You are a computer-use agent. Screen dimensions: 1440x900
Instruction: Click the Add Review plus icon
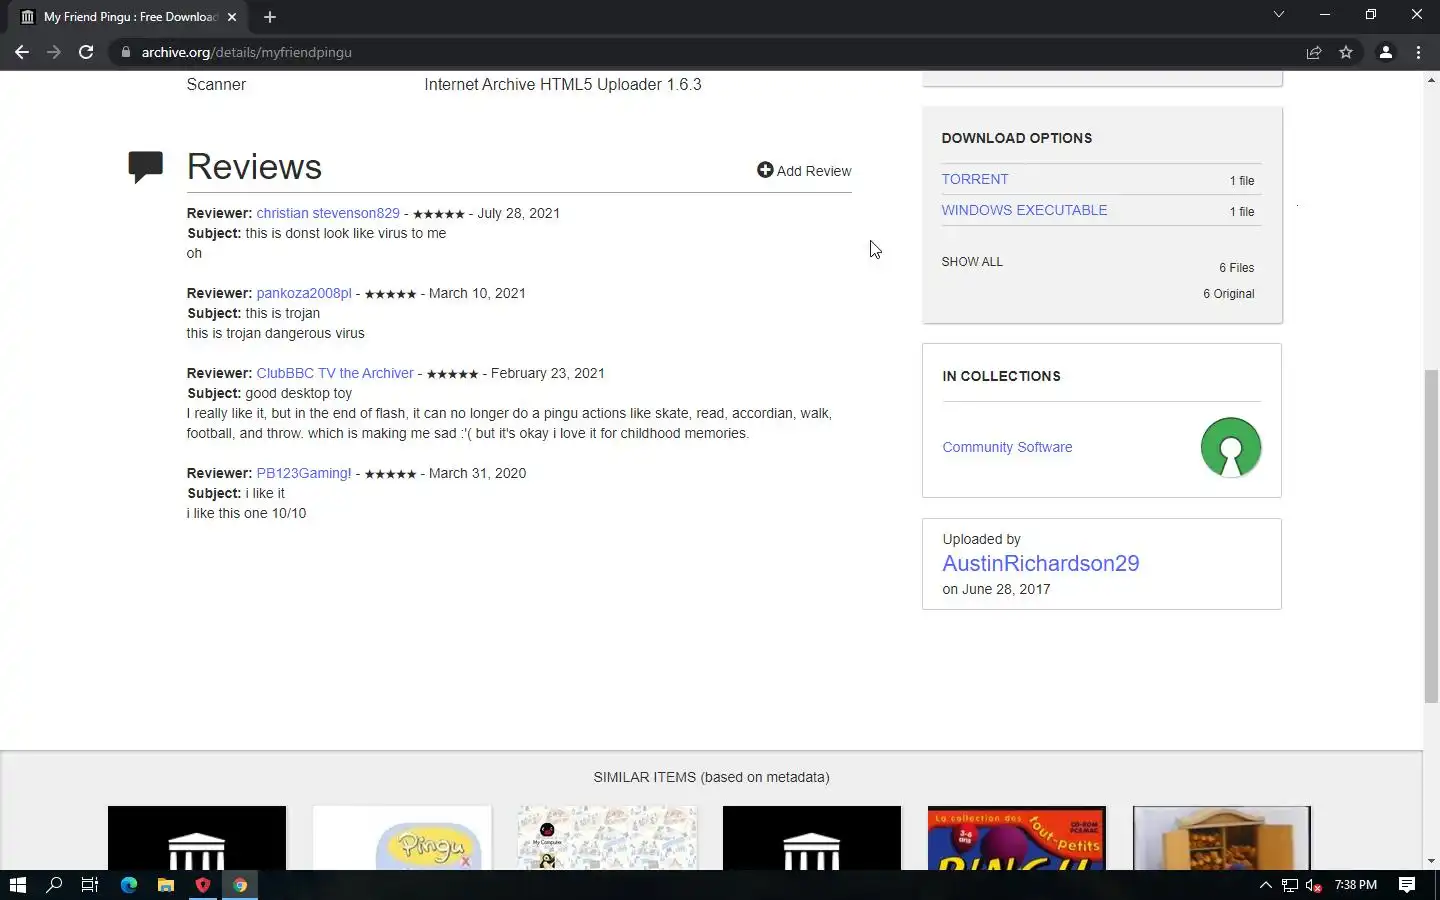tap(765, 170)
